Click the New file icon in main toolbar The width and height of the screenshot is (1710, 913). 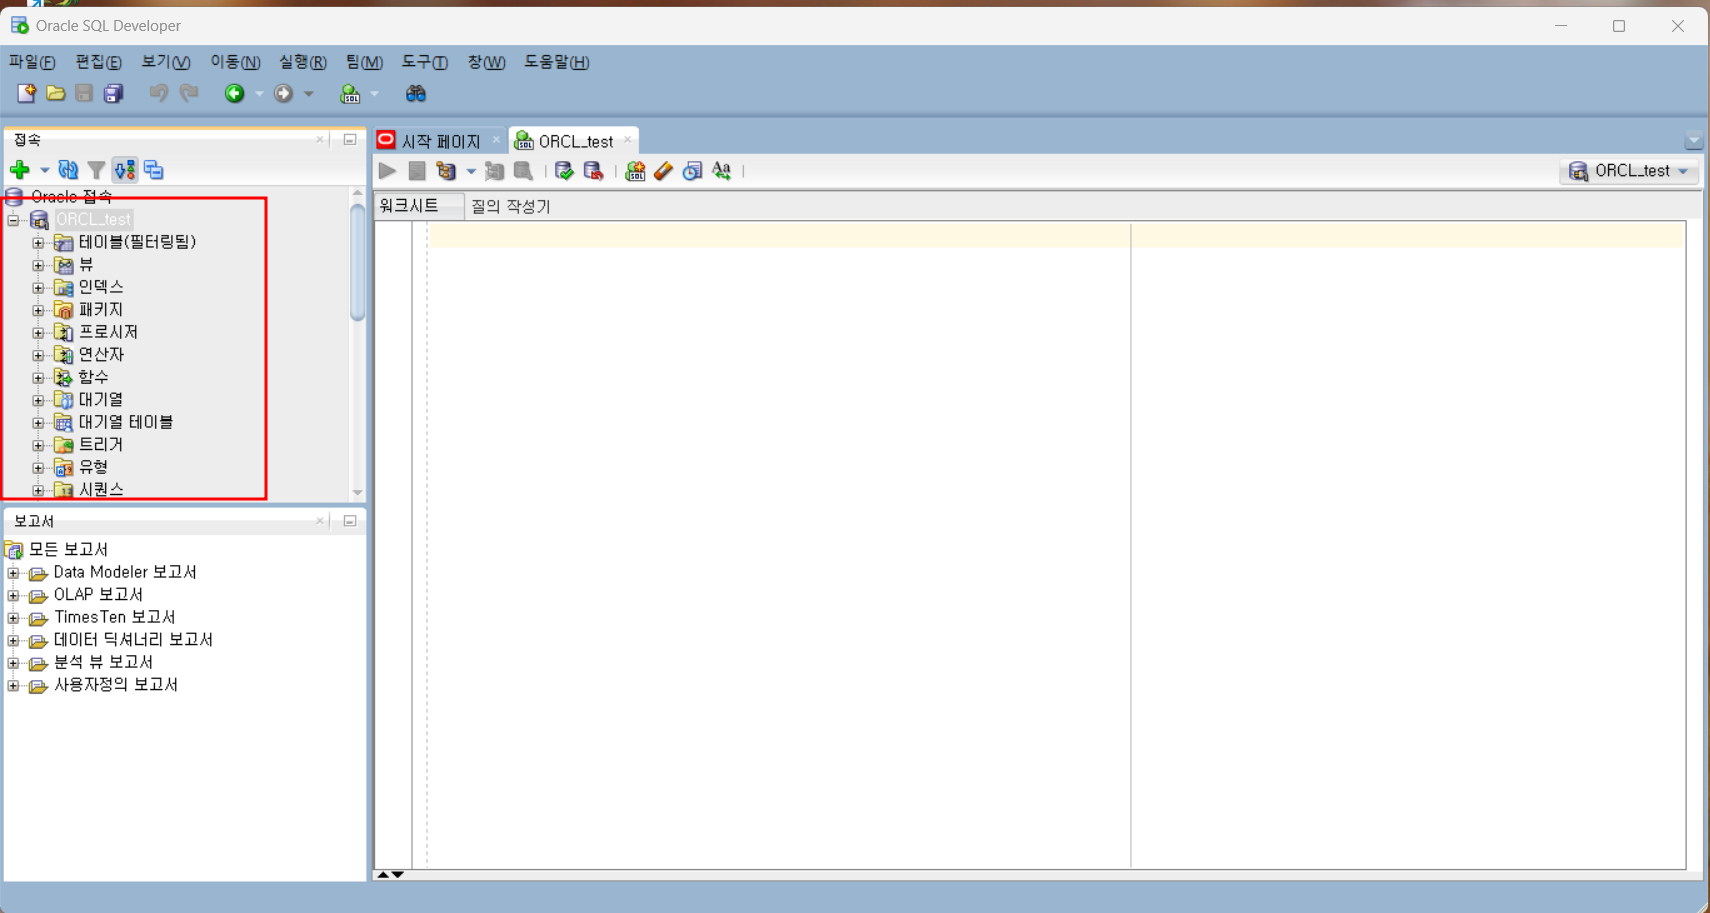(x=27, y=93)
